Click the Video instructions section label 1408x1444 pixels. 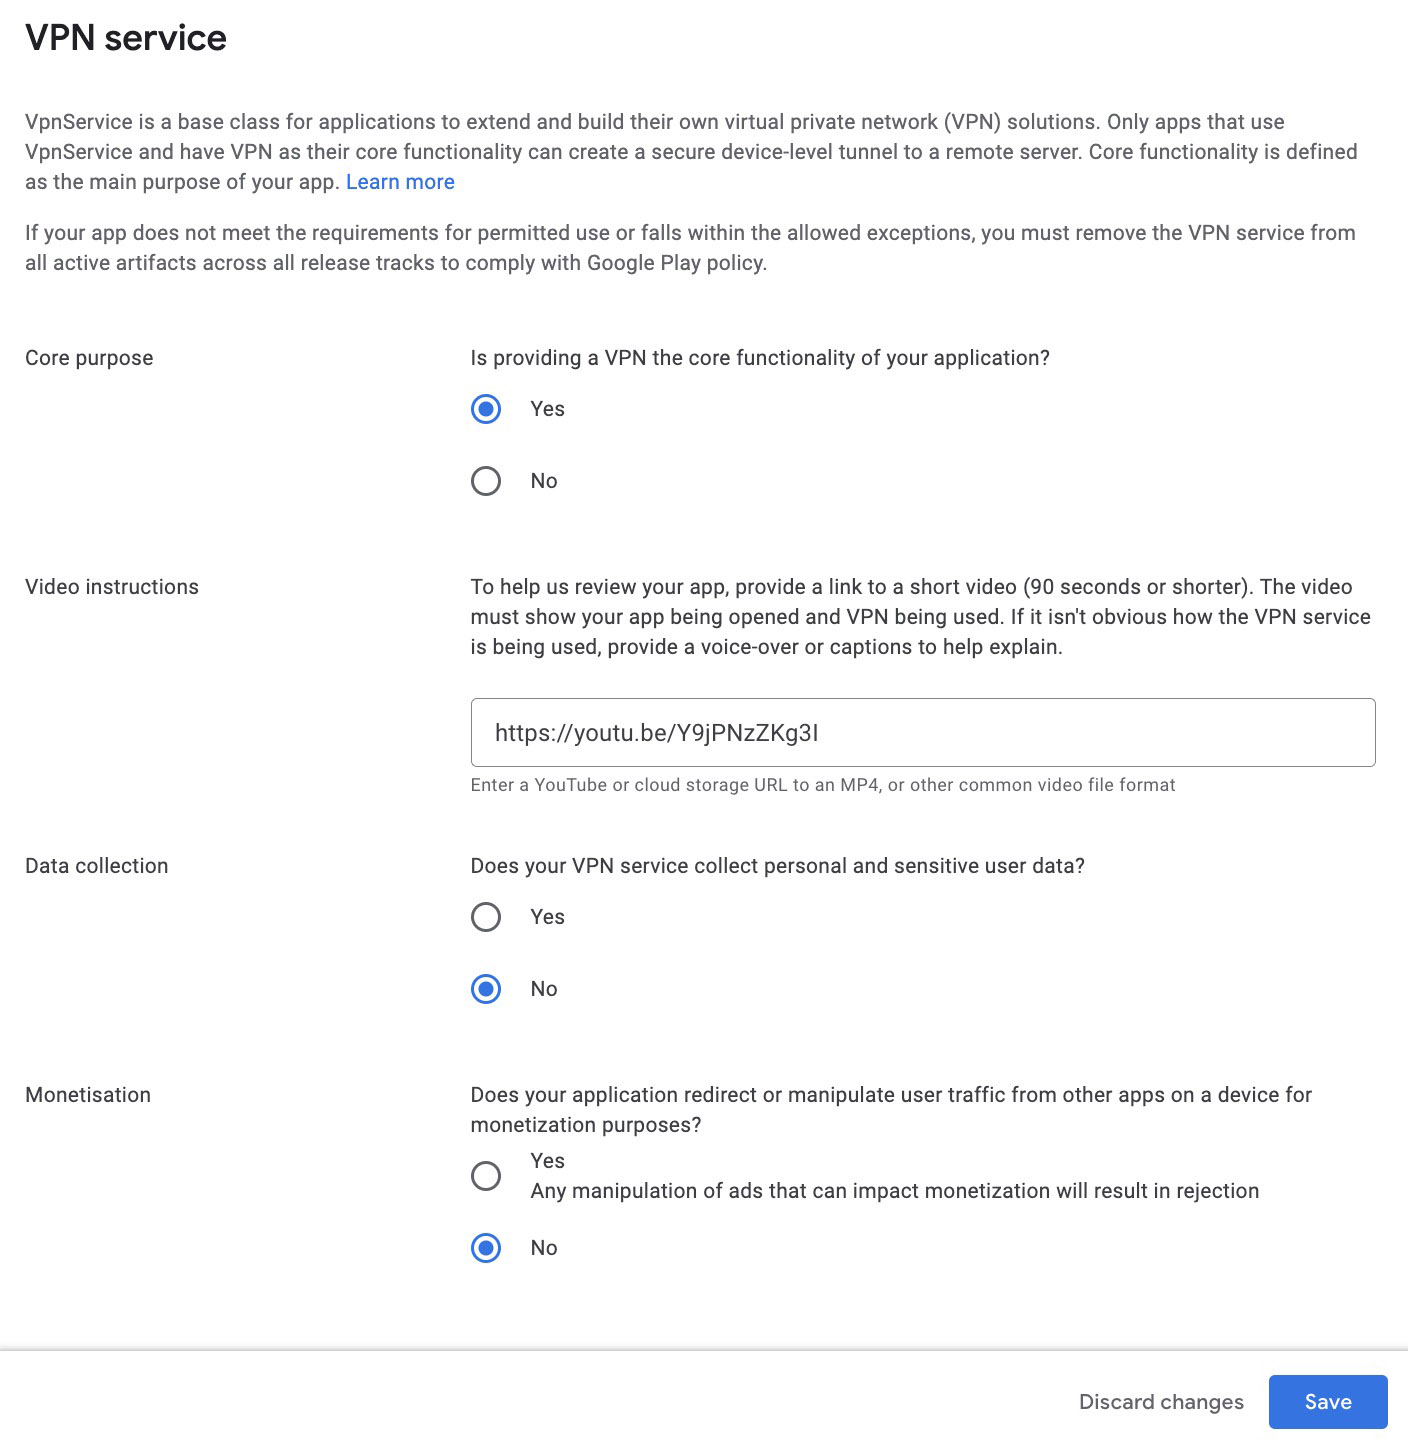tap(112, 587)
